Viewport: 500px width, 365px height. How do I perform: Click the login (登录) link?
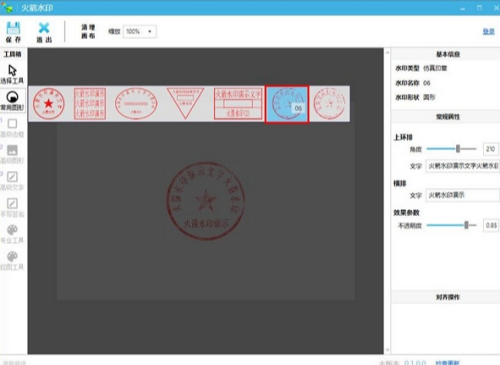coord(489,32)
